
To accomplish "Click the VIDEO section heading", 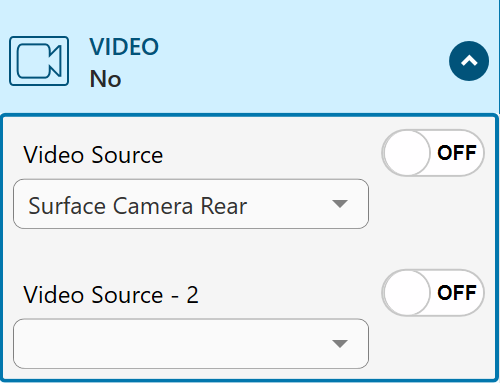I will [x=124, y=47].
